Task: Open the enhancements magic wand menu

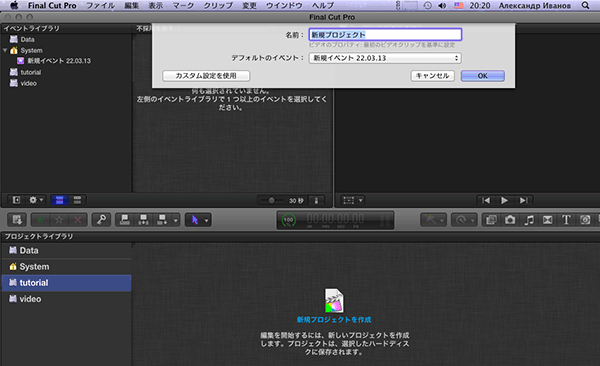Action: point(434,220)
